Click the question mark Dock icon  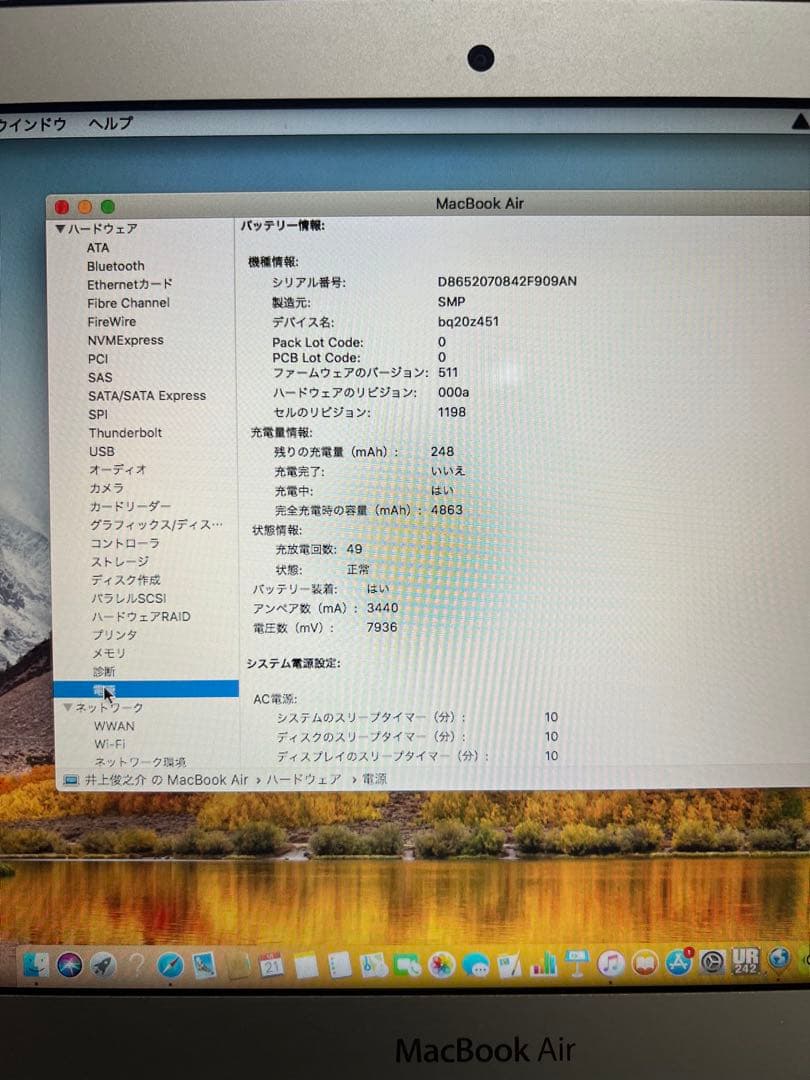(x=137, y=966)
